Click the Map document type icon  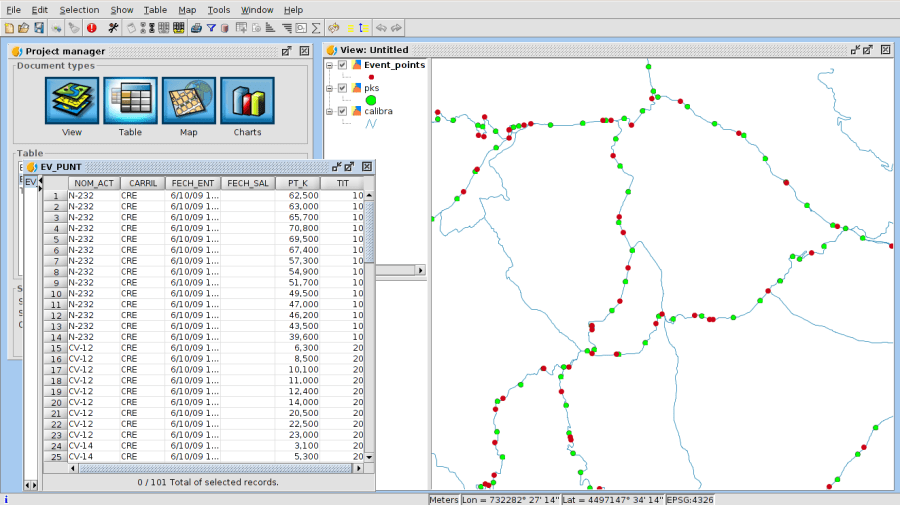point(189,100)
